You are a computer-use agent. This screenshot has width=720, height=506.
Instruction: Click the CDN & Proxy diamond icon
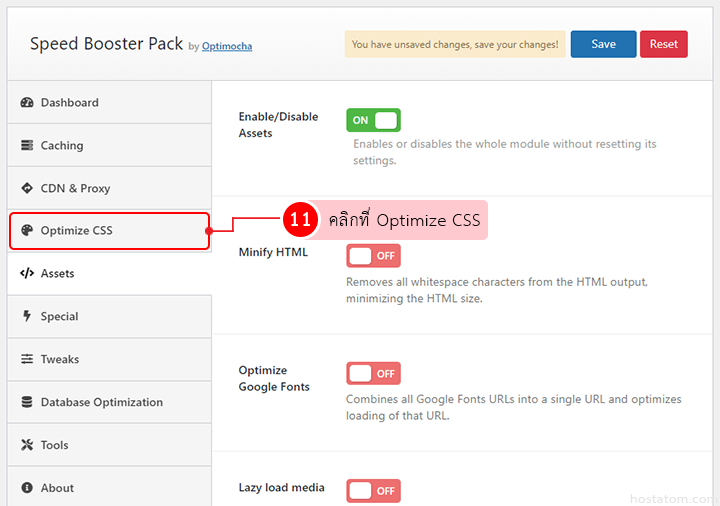[x=27, y=188]
